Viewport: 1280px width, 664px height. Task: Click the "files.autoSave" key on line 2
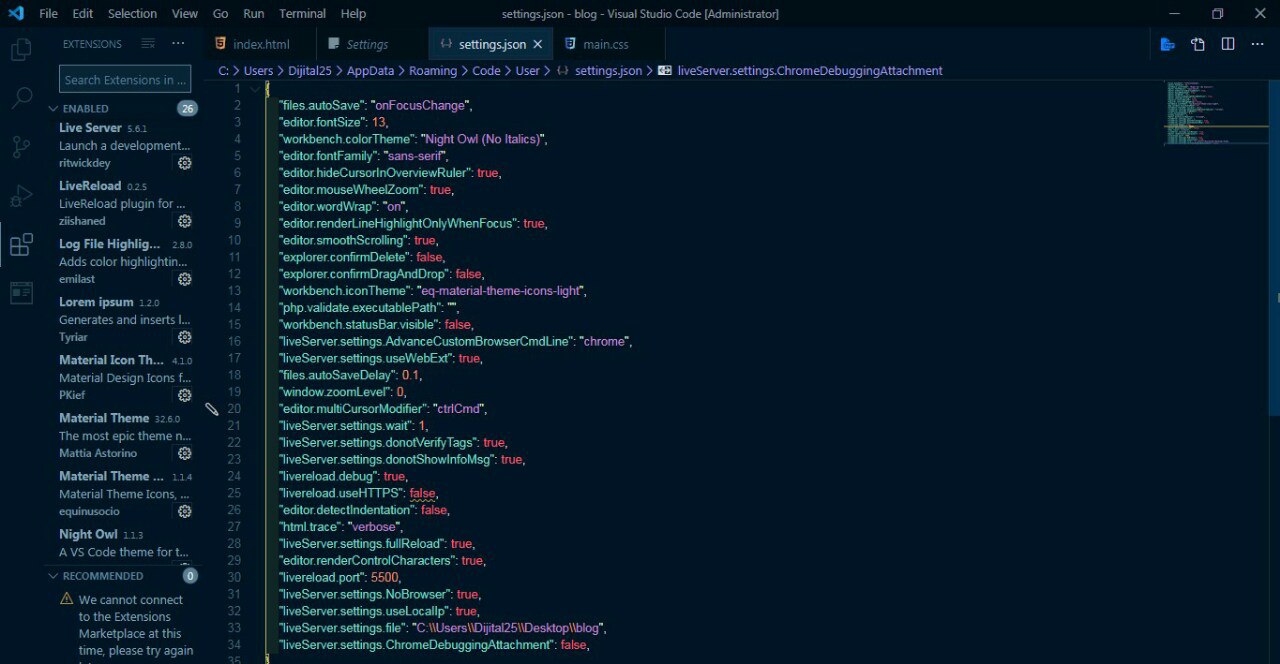321,105
